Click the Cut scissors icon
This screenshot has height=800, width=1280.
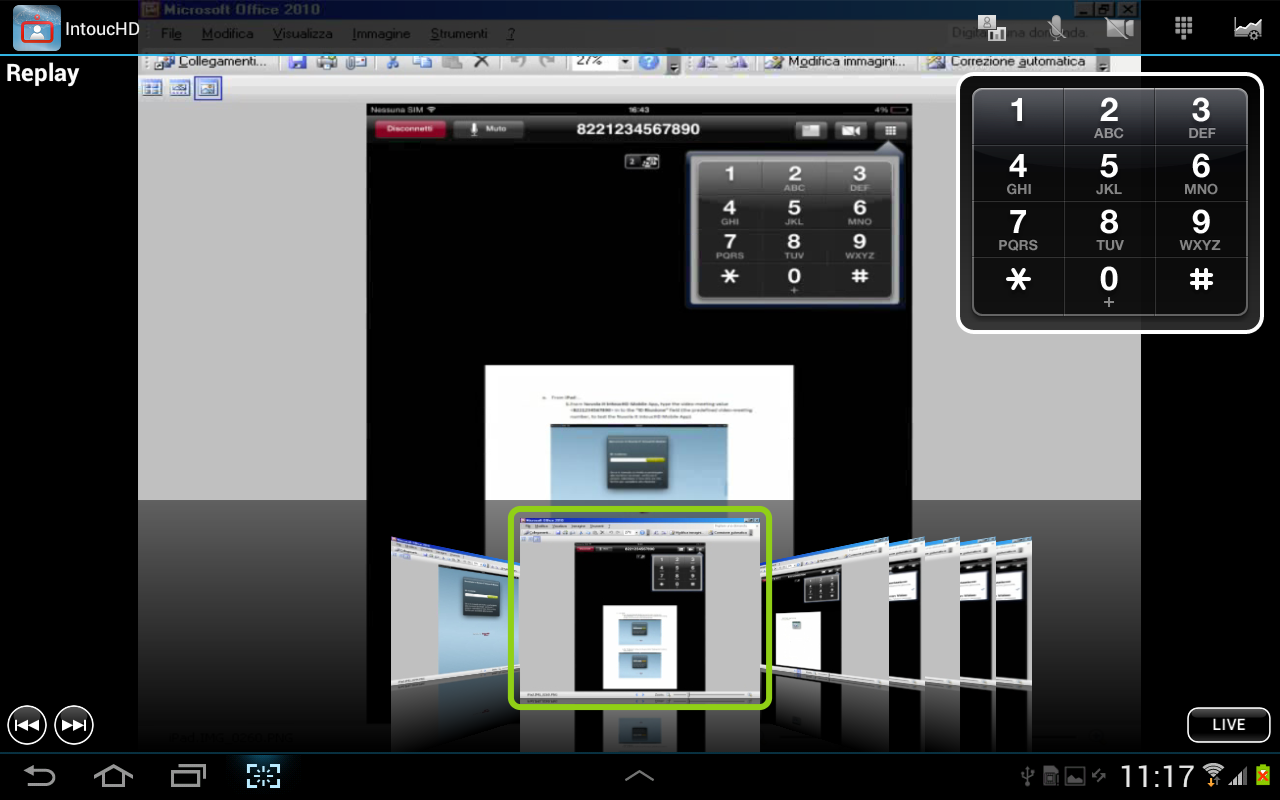pos(393,61)
